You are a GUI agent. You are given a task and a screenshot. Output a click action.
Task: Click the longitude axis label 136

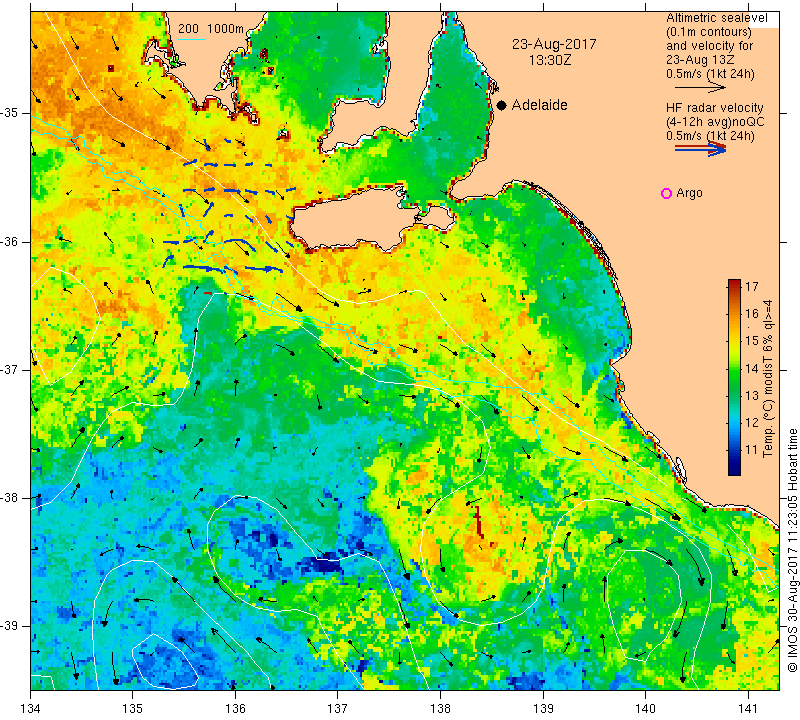point(235,709)
